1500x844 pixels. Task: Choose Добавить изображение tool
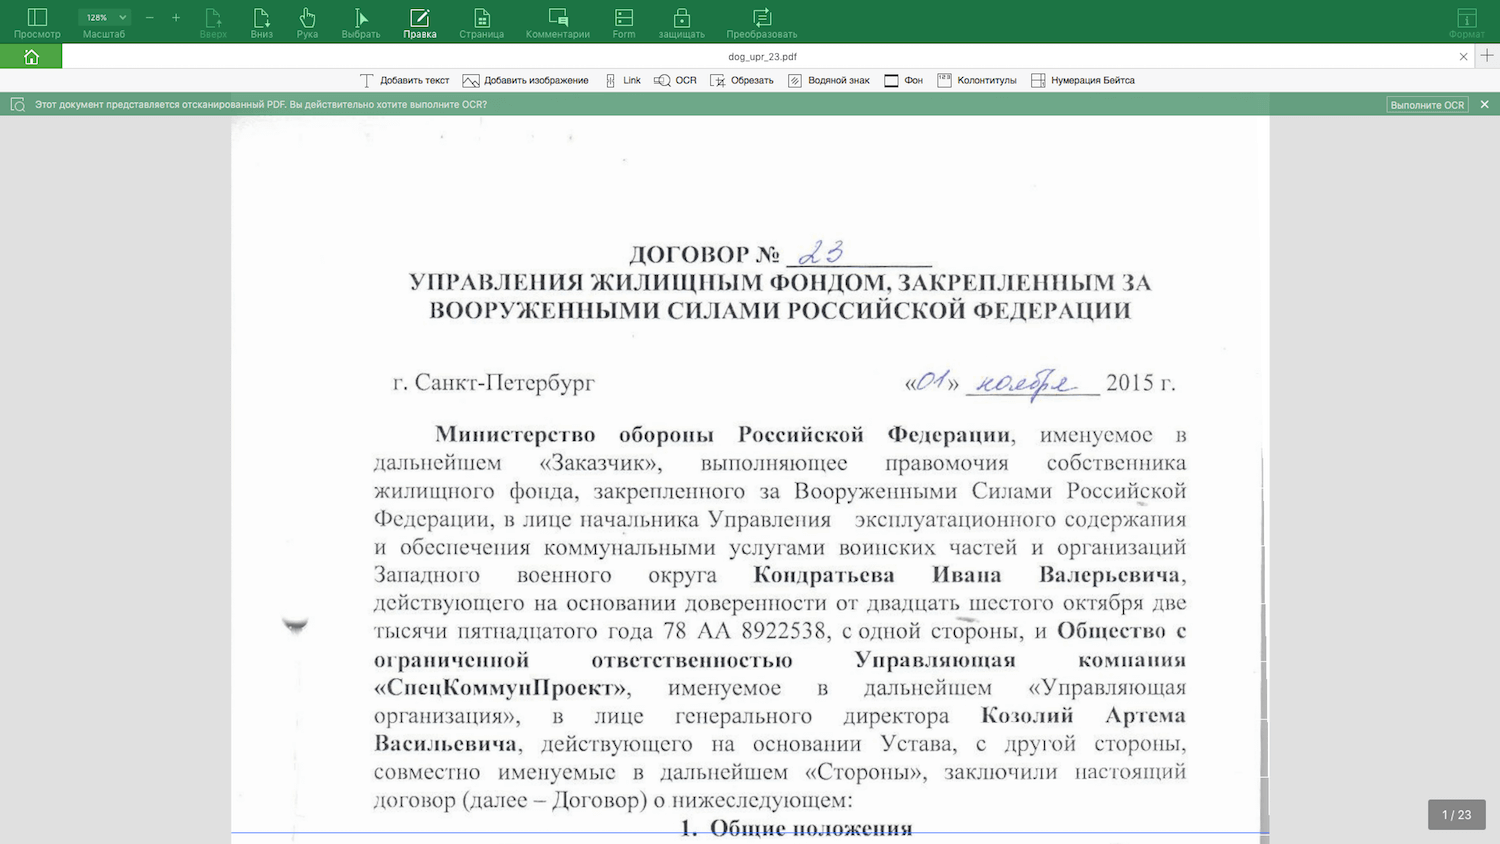pyautogui.click(x=526, y=80)
